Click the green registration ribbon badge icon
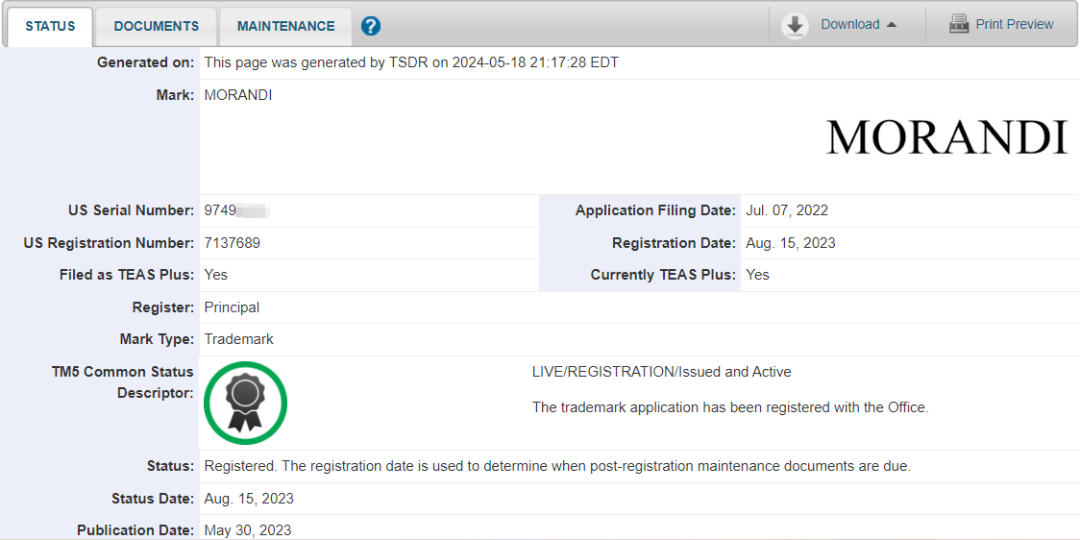1080x540 pixels. click(245, 403)
